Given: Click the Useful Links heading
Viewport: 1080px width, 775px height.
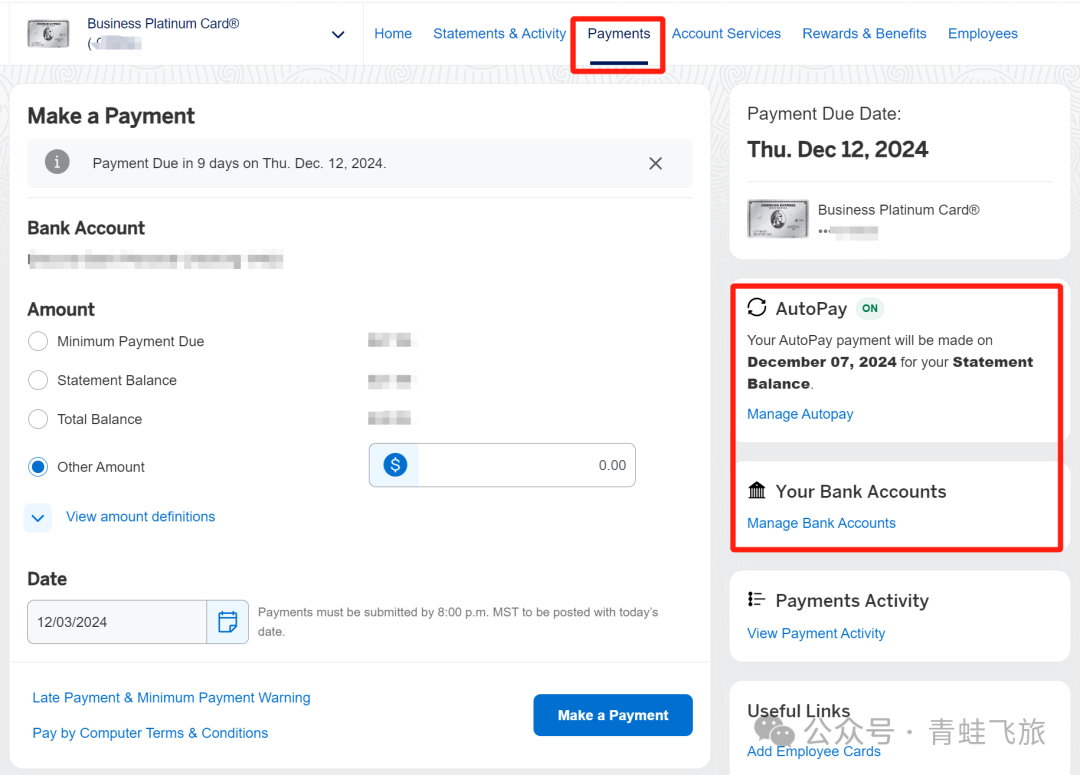Looking at the screenshot, I should click(x=798, y=710).
